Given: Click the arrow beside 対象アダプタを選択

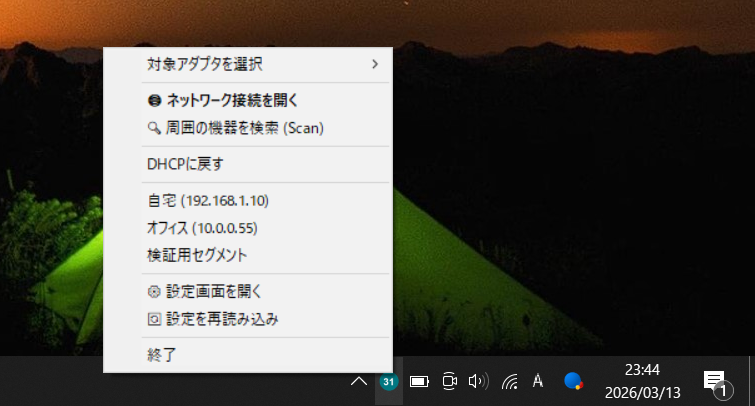Looking at the screenshot, I should 375,64.
